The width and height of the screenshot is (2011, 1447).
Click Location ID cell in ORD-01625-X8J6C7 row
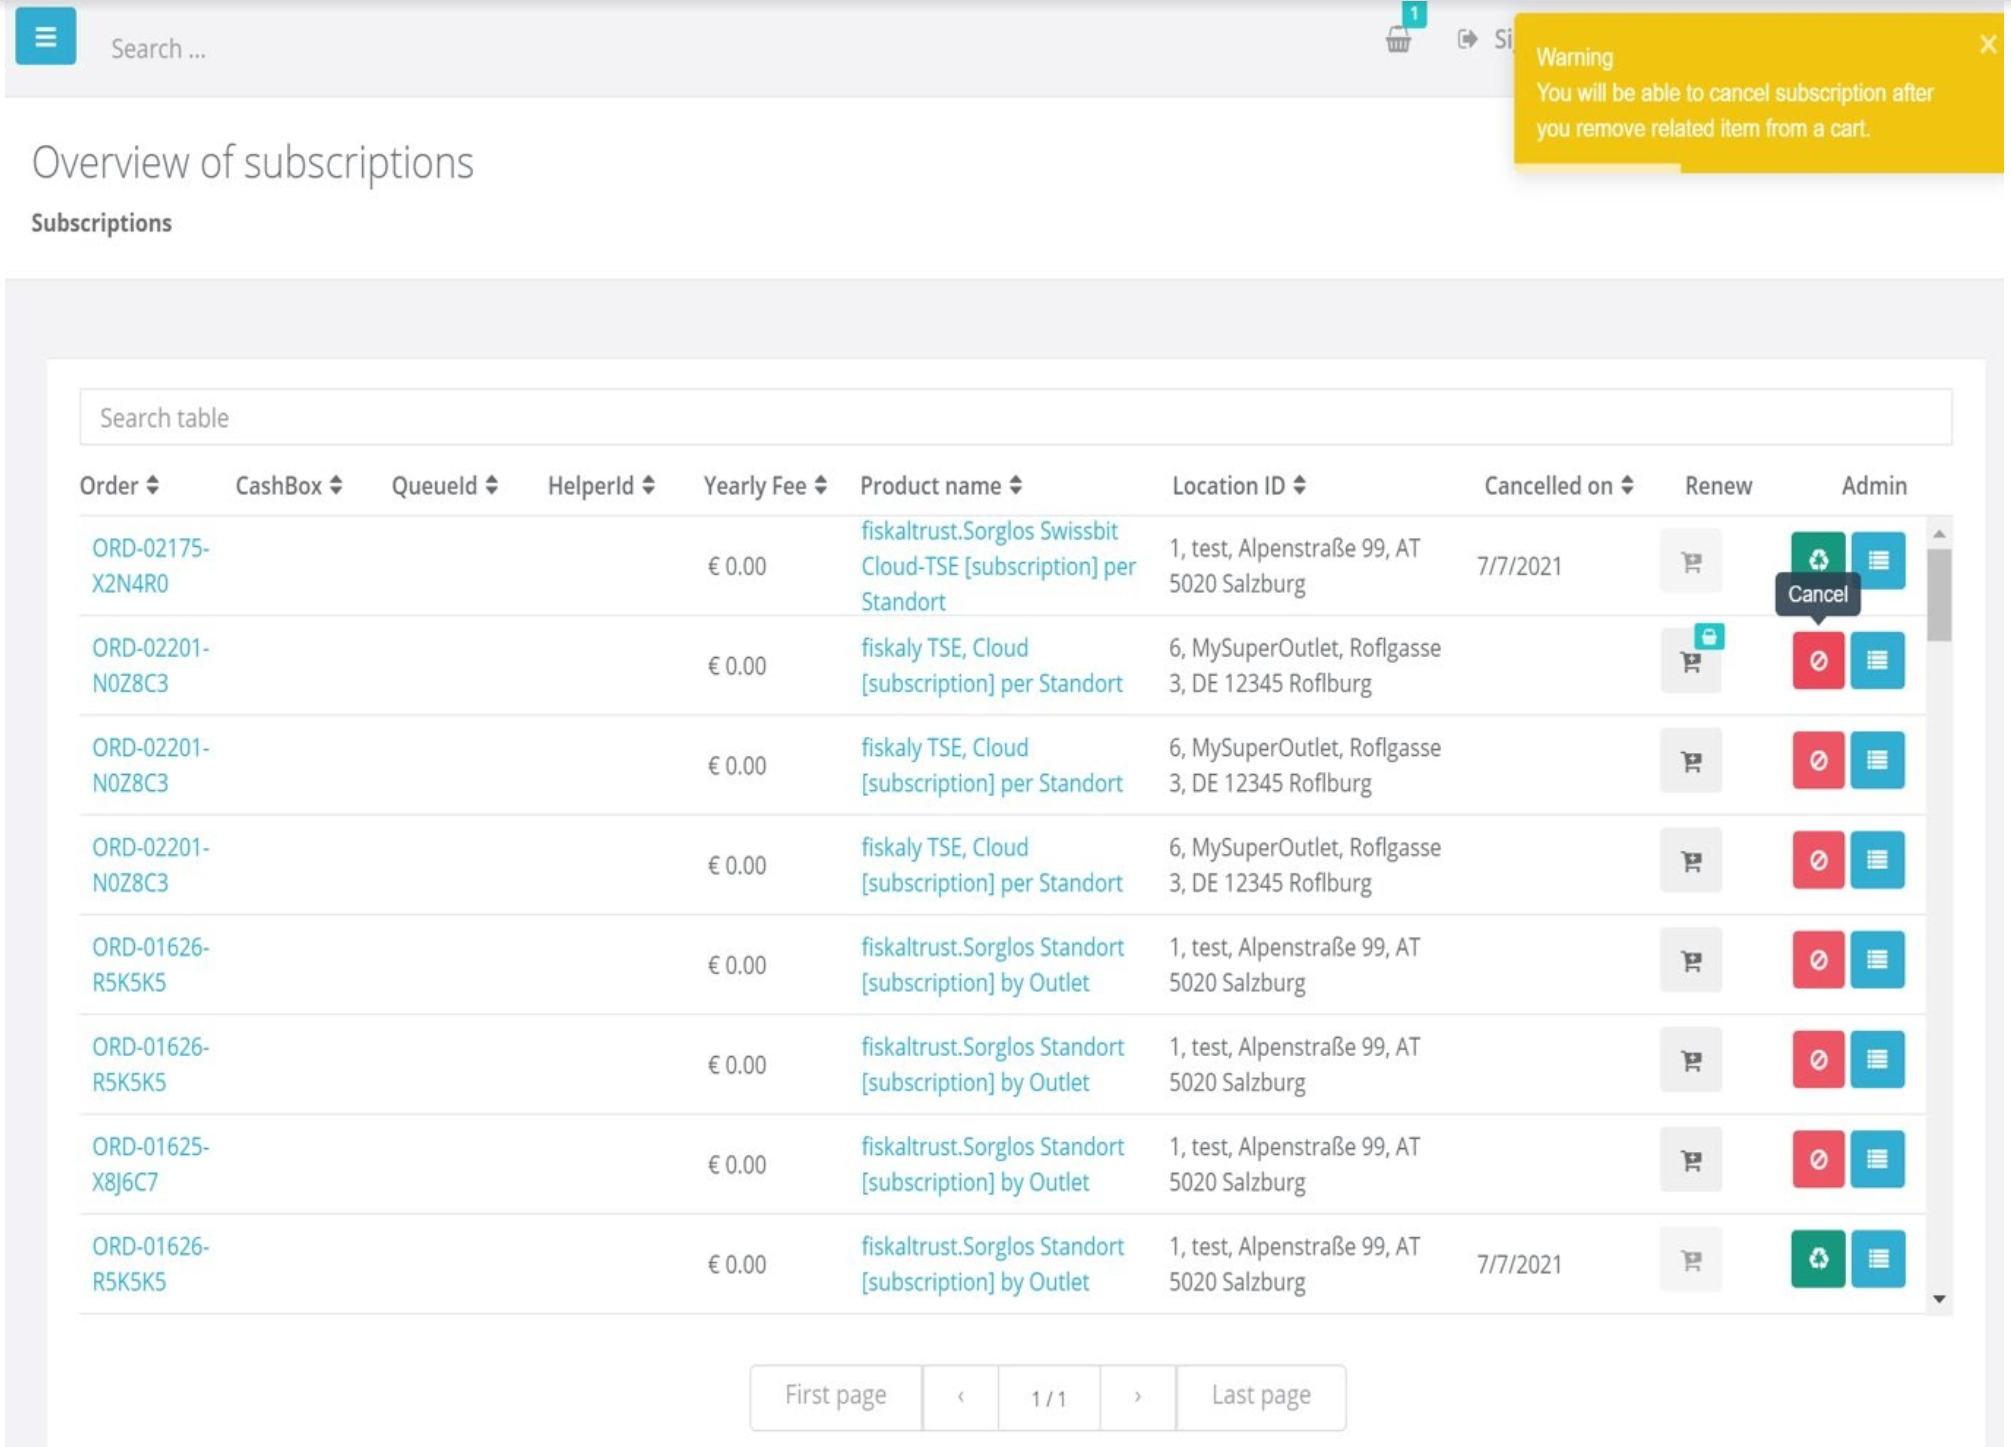pyautogui.click(x=1295, y=1164)
